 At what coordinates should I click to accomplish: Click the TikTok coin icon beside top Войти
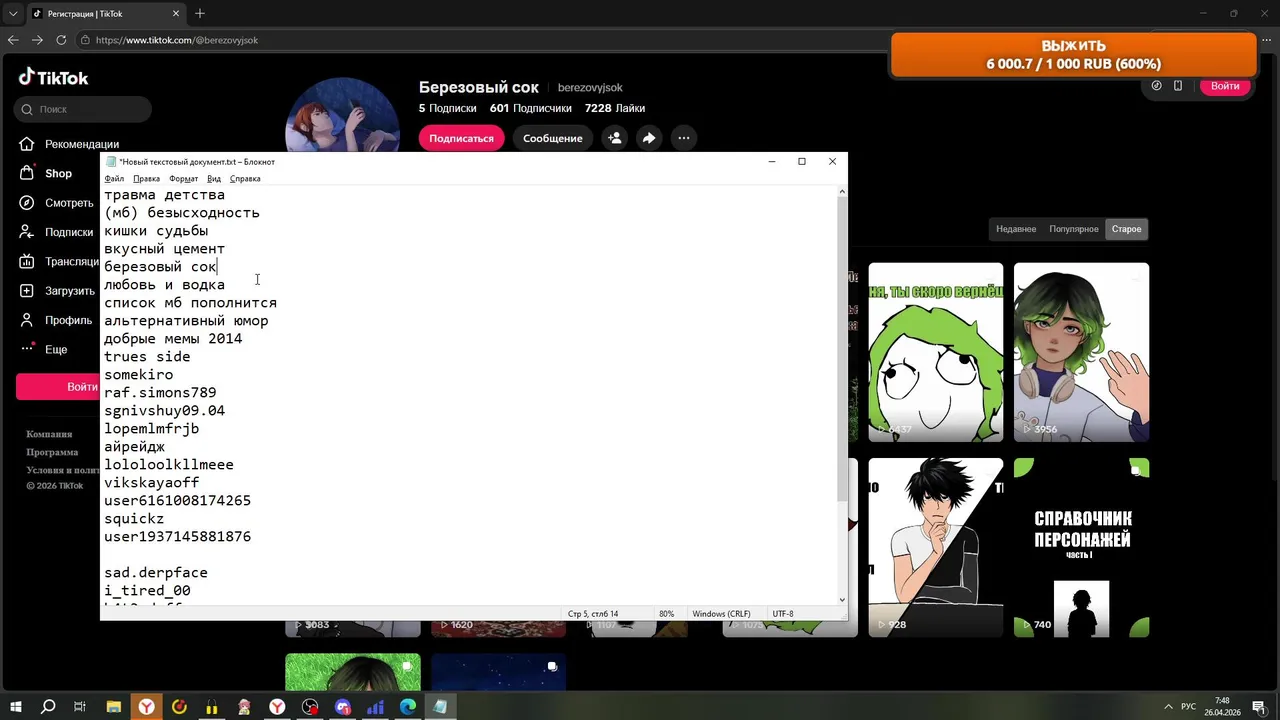(x=1156, y=86)
